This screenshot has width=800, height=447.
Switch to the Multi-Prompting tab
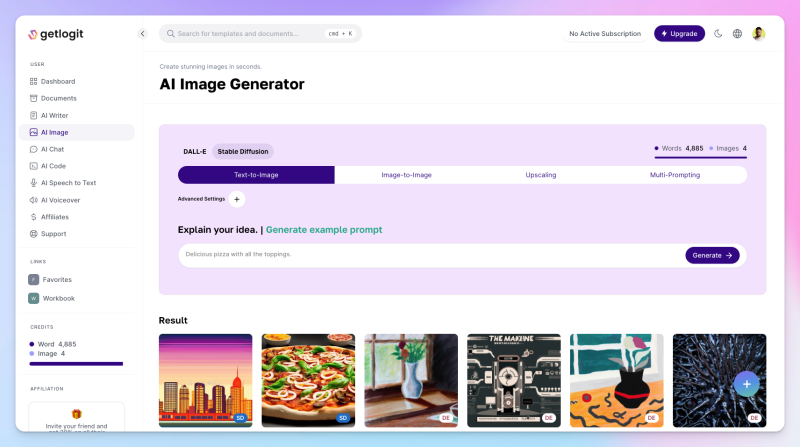(675, 175)
